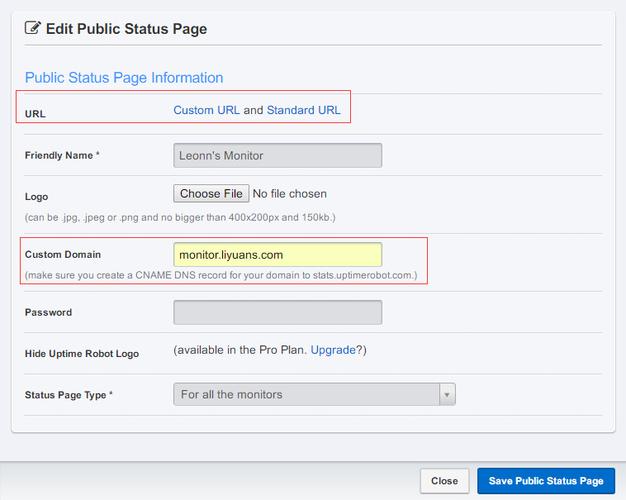Image resolution: width=626 pixels, height=500 pixels.
Task: Click the Hide Uptime Robot Logo label
Action: pyautogui.click(x=82, y=353)
